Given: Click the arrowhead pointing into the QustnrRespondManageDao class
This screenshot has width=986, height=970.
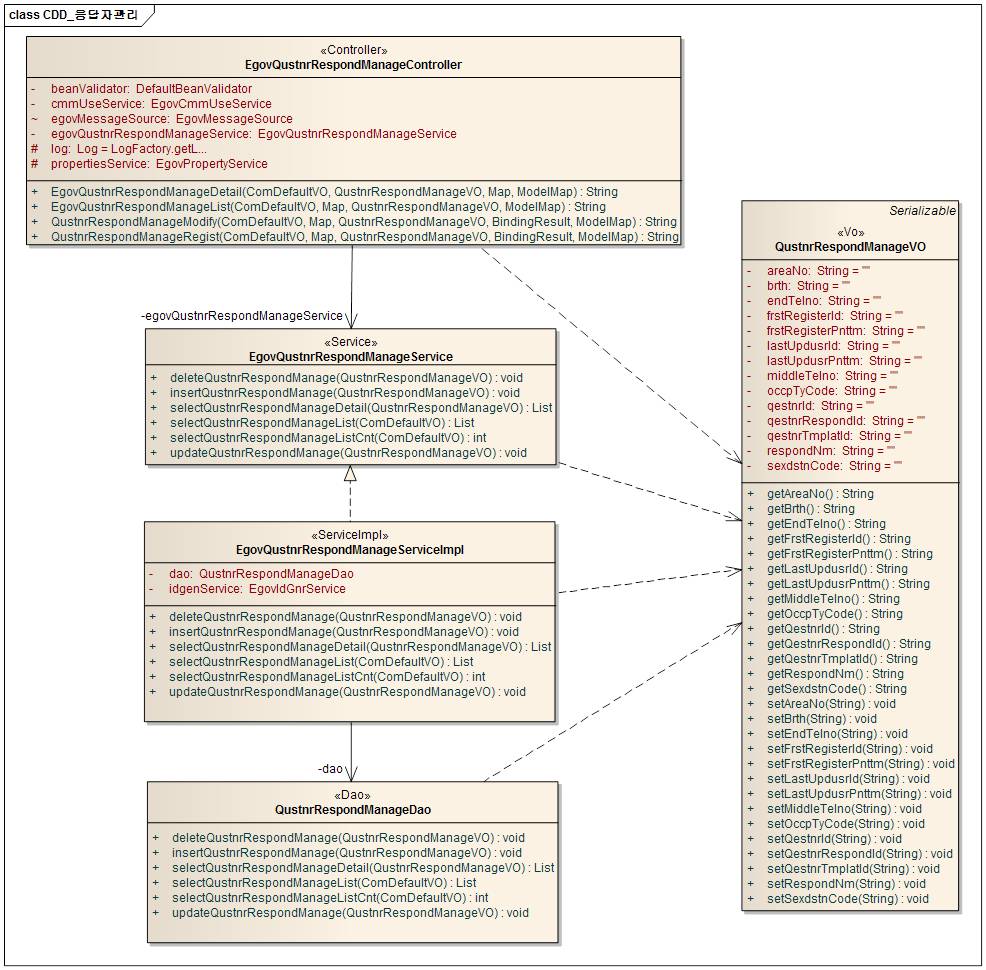Looking at the screenshot, I should click(351, 774).
